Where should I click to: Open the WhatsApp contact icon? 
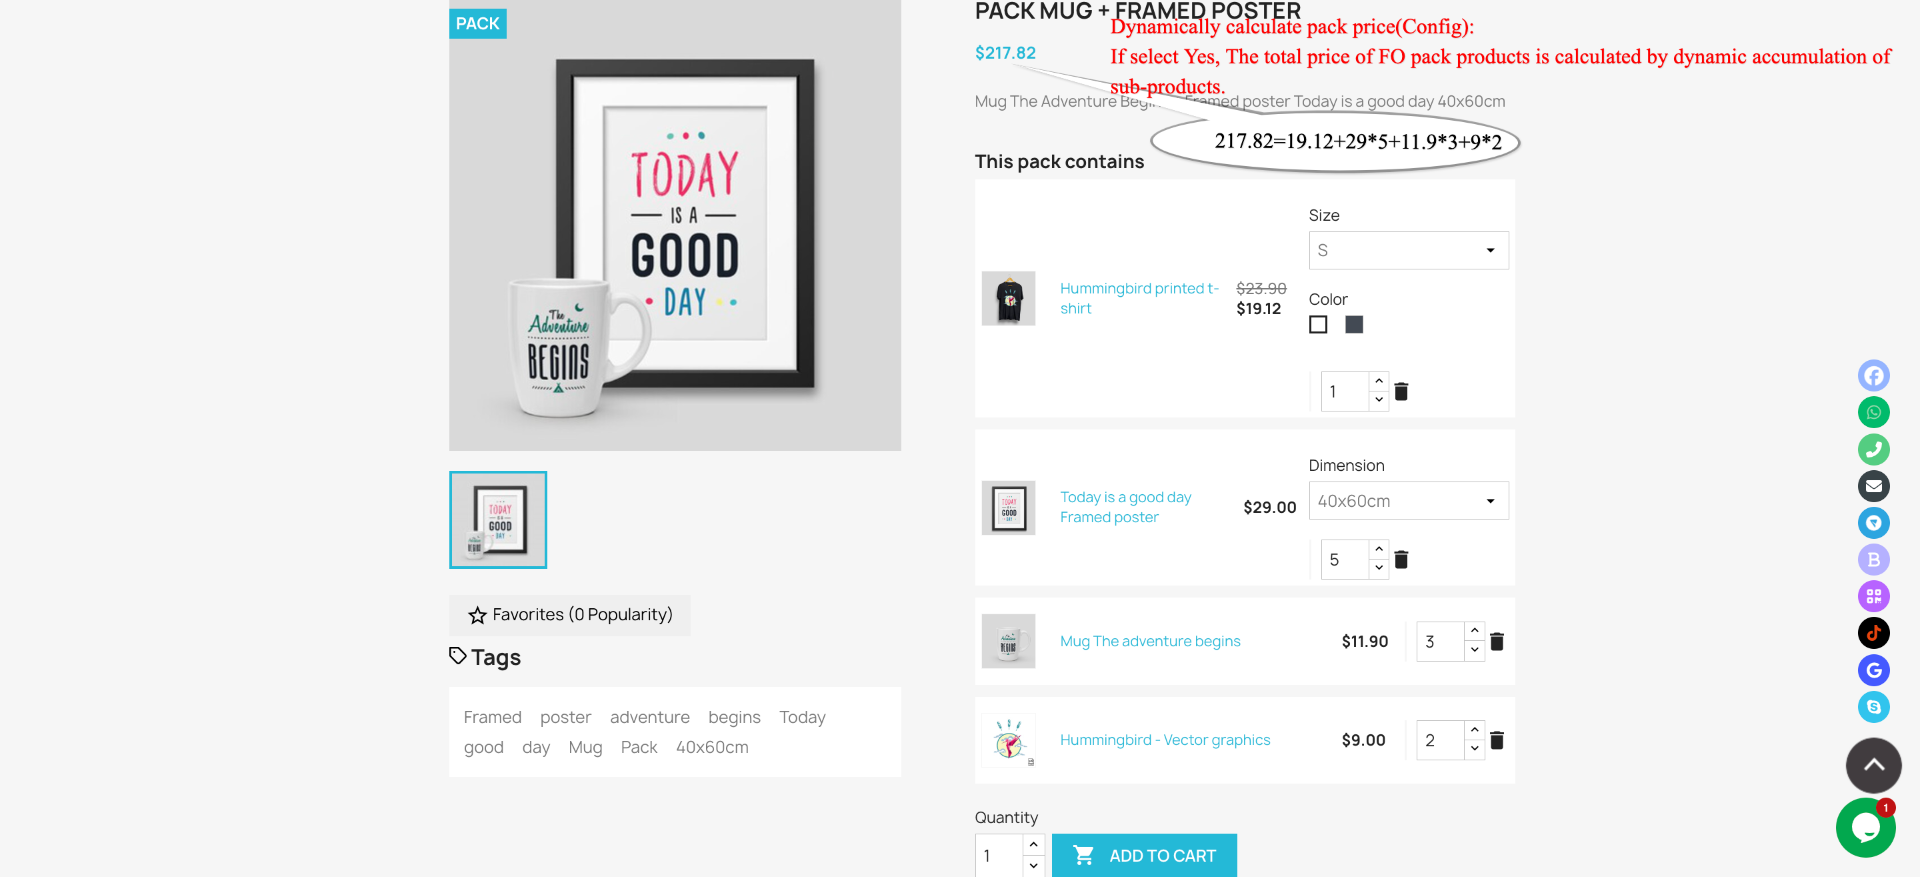(1874, 413)
